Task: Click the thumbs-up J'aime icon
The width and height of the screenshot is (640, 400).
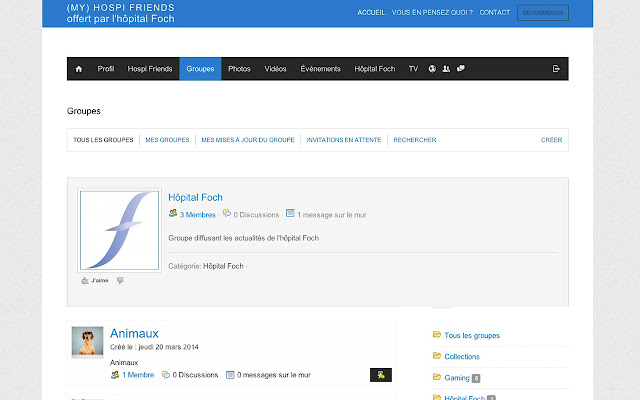Action: 85,280
